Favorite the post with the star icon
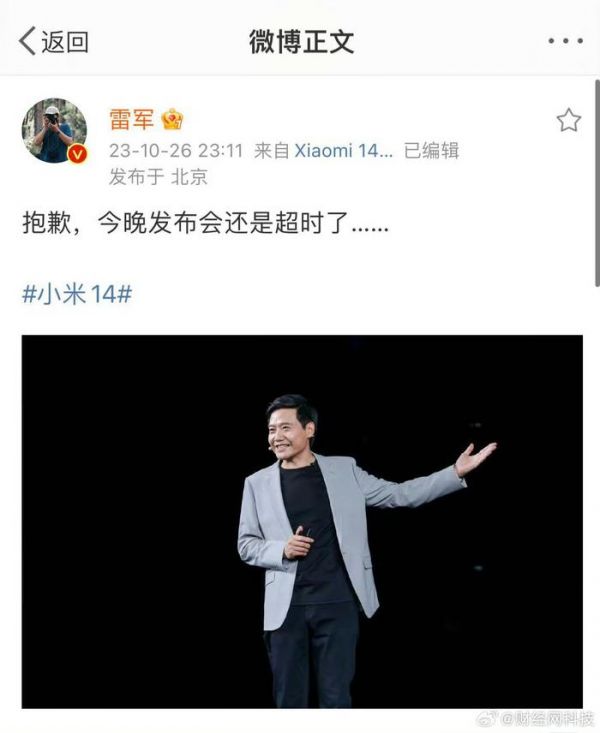The width and height of the screenshot is (600, 733). (x=569, y=120)
